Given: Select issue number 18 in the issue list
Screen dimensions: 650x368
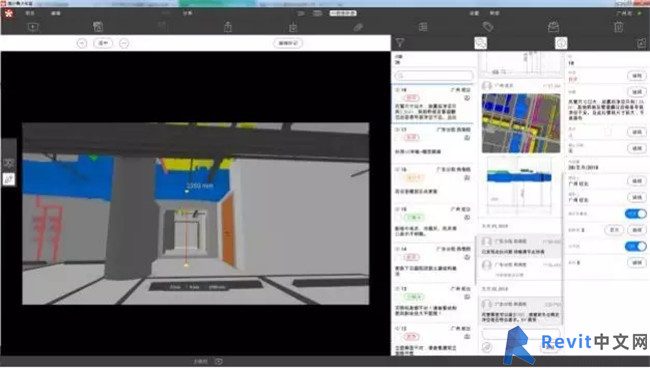Looking at the screenshot, I should point(434,104).
